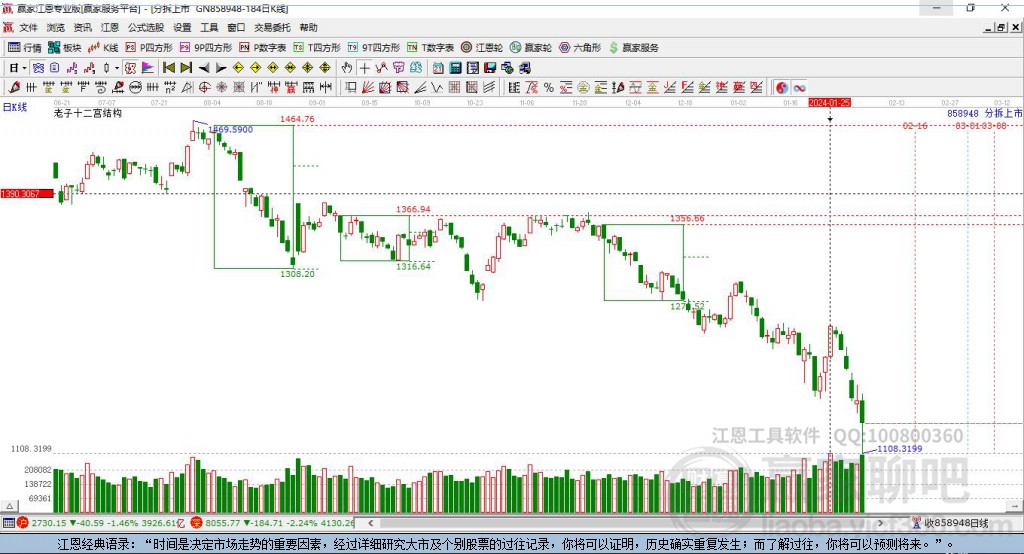Image resolution: width=1024 pixels, height=554 pixels.
Task: Open the T四方形 tool
Action: click(x=317, y=48)
